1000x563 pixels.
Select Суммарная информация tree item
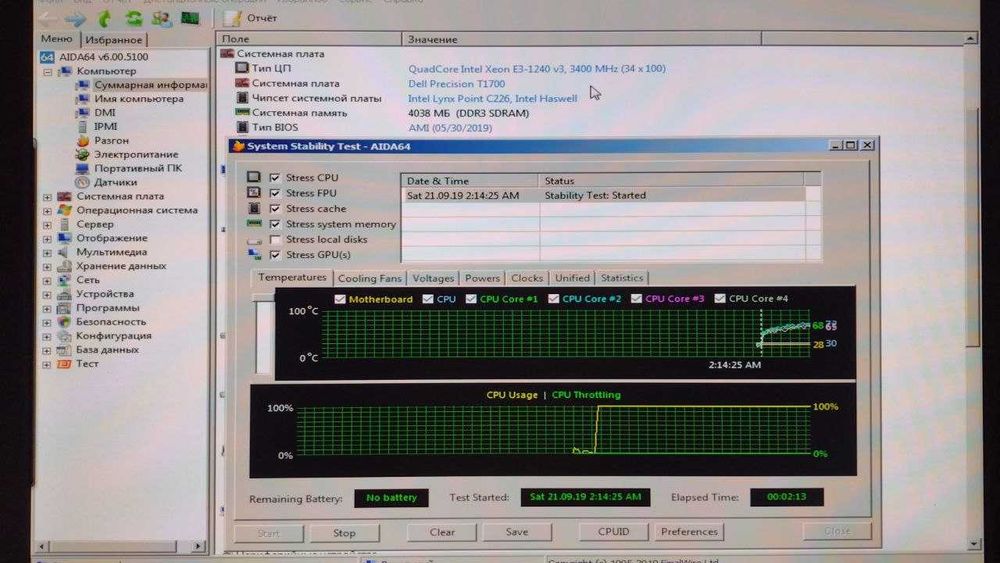[151, 85]
